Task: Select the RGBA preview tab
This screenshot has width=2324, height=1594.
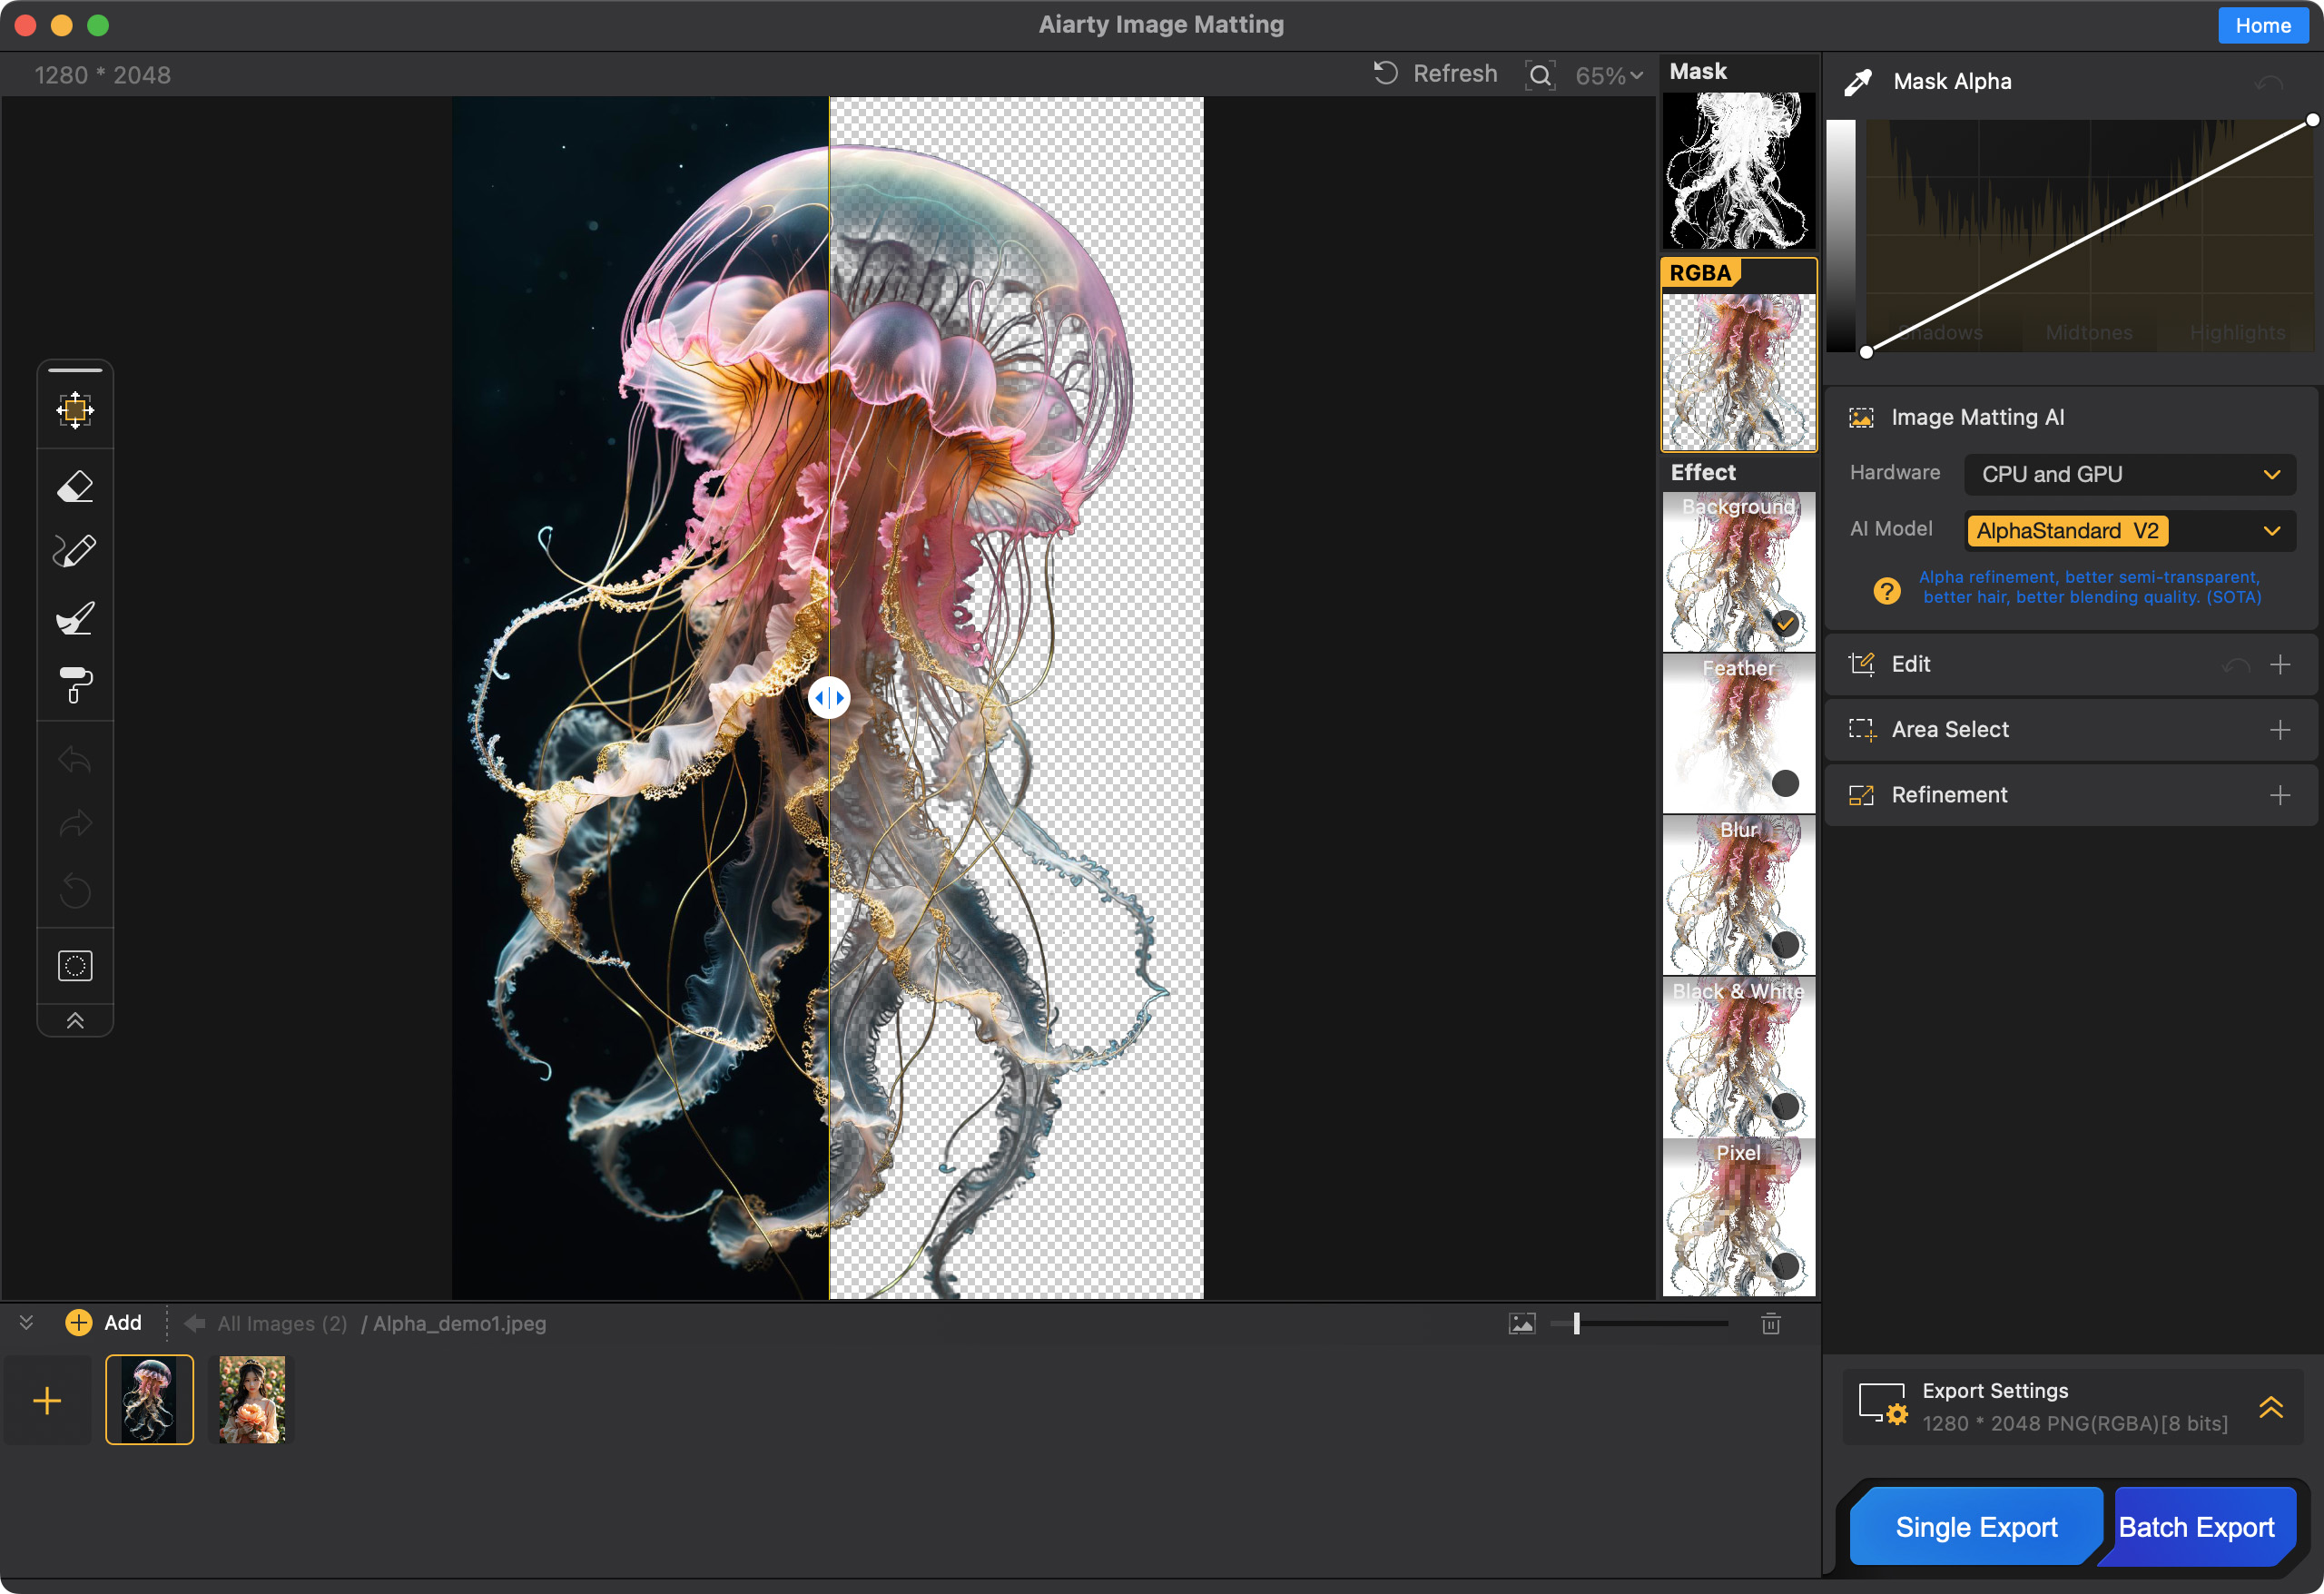Action: coord(1738,357)
